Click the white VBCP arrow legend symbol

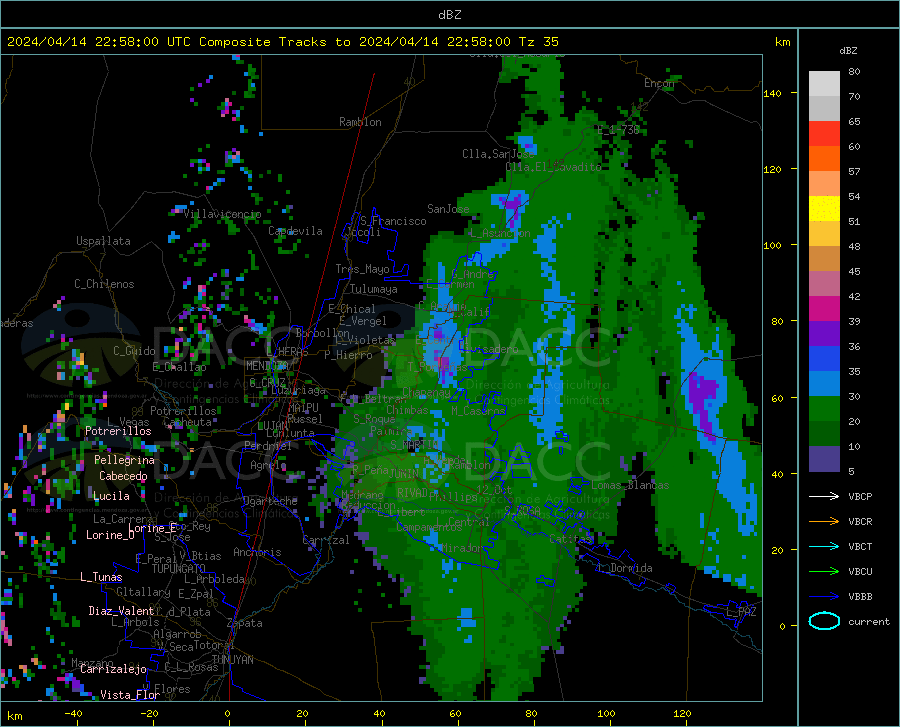824,496
